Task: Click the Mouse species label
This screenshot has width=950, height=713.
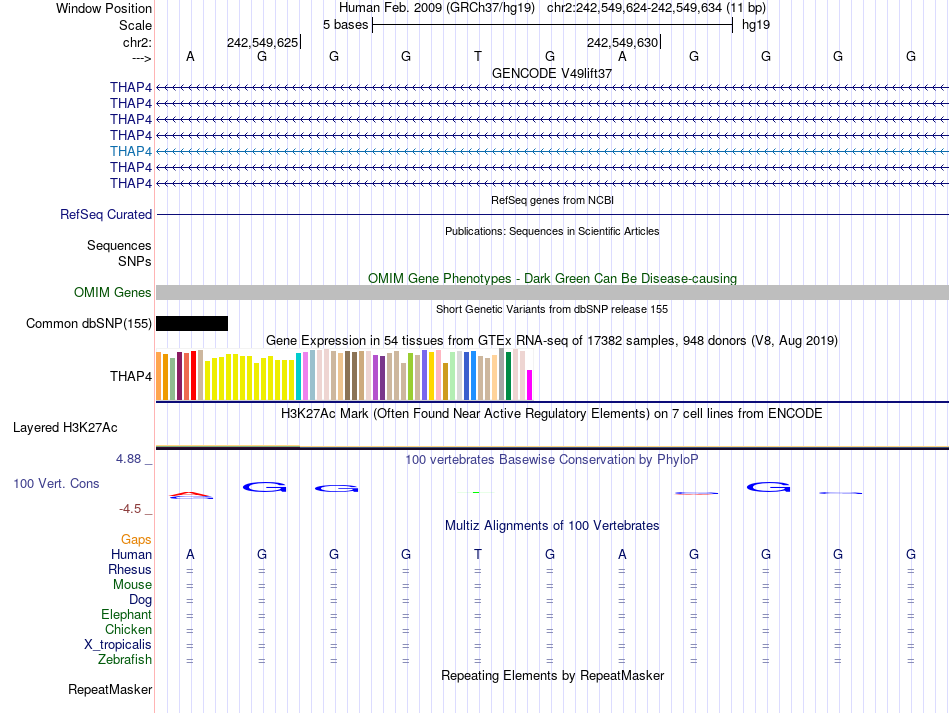Action: pos(132,585)
